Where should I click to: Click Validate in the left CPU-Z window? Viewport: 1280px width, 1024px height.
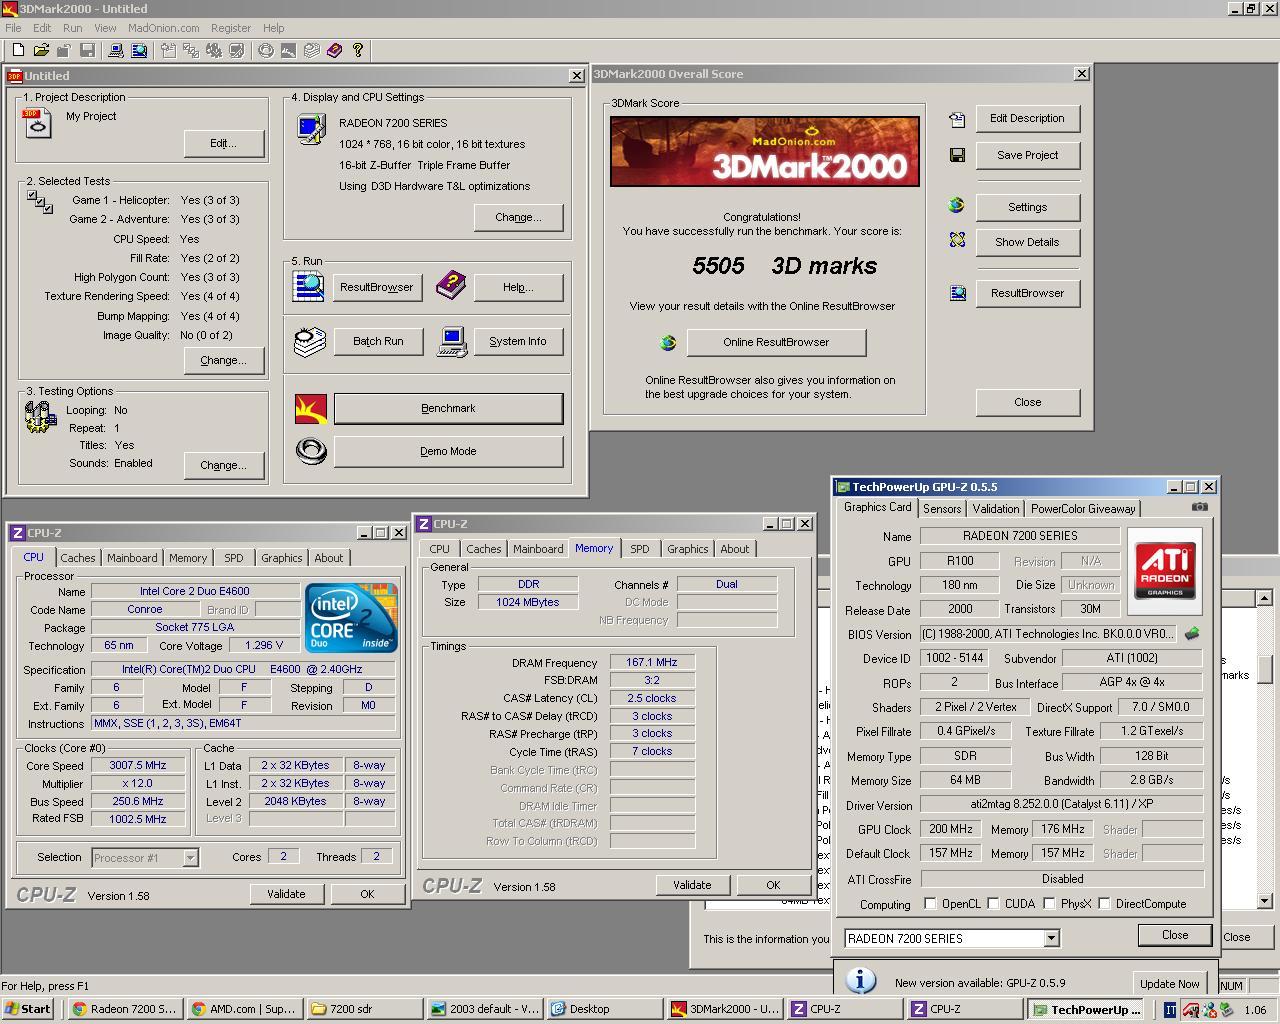tap(286, 894)
